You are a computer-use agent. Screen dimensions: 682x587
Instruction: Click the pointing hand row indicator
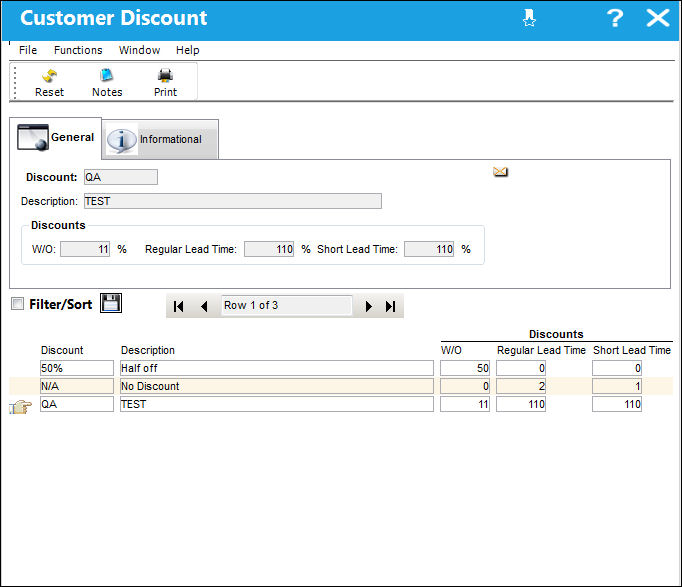coord(20,407)
